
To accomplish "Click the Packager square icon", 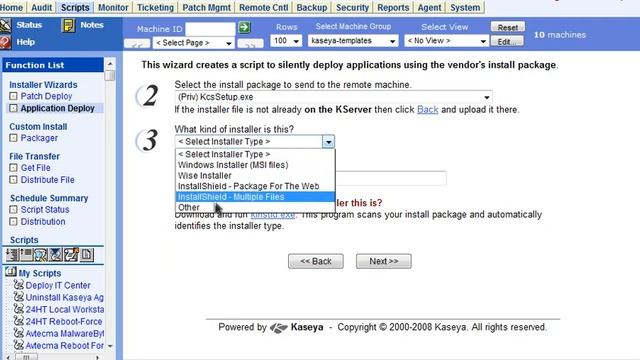I will [13, 138].
